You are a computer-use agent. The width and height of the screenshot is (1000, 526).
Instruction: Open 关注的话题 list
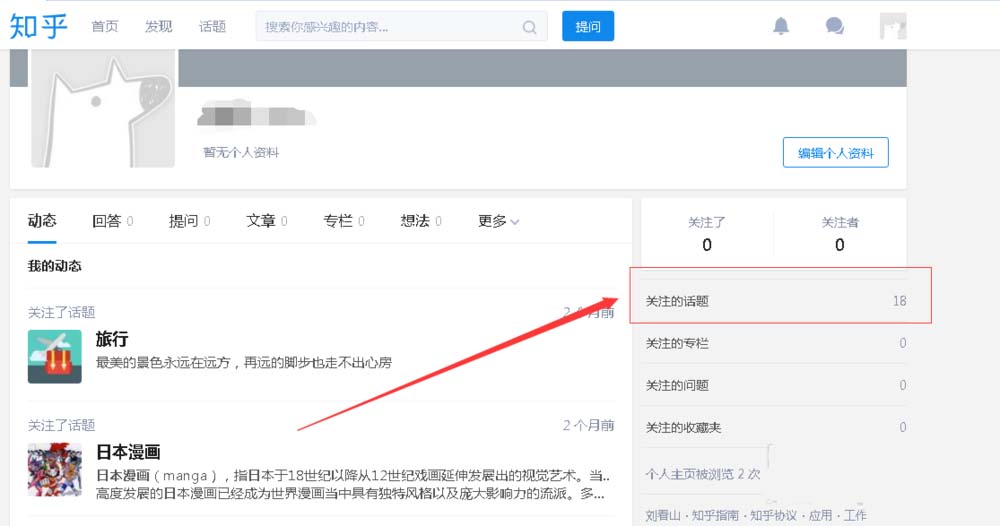774,301
